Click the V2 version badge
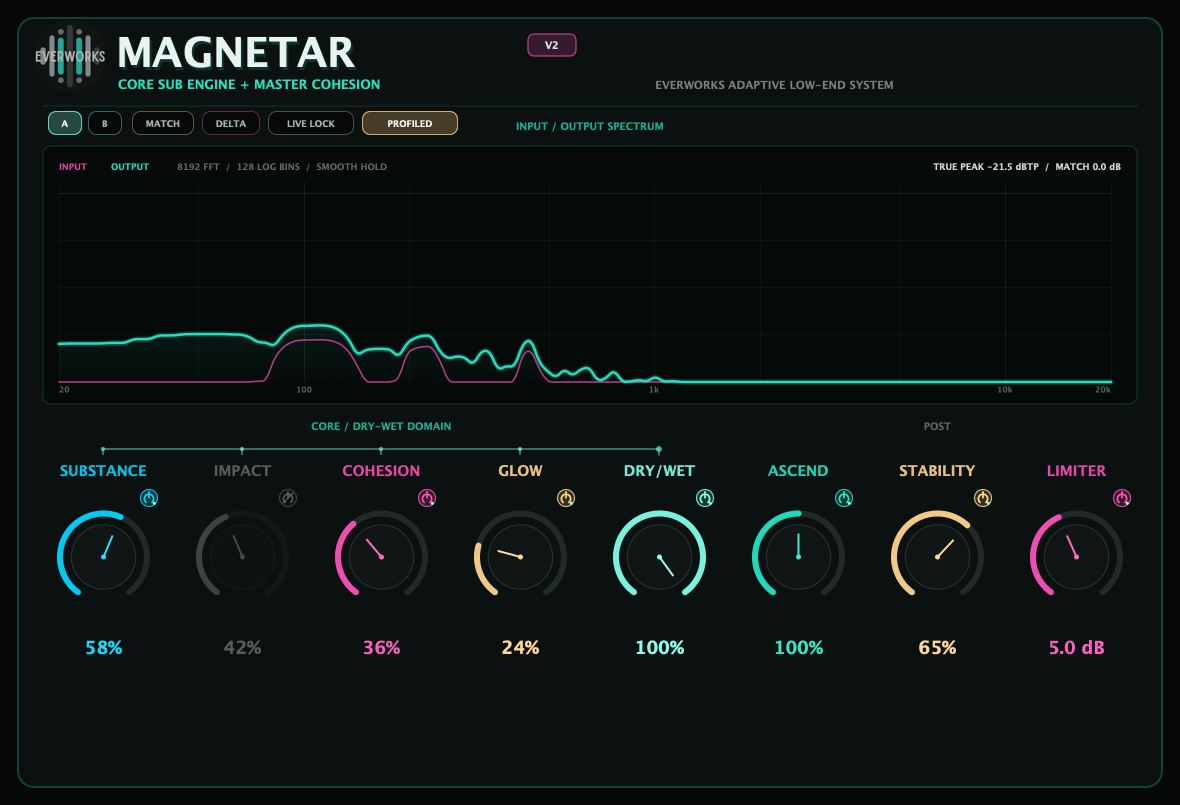Viewport: 1180px width, 805px height. click(x=552, y=45)
